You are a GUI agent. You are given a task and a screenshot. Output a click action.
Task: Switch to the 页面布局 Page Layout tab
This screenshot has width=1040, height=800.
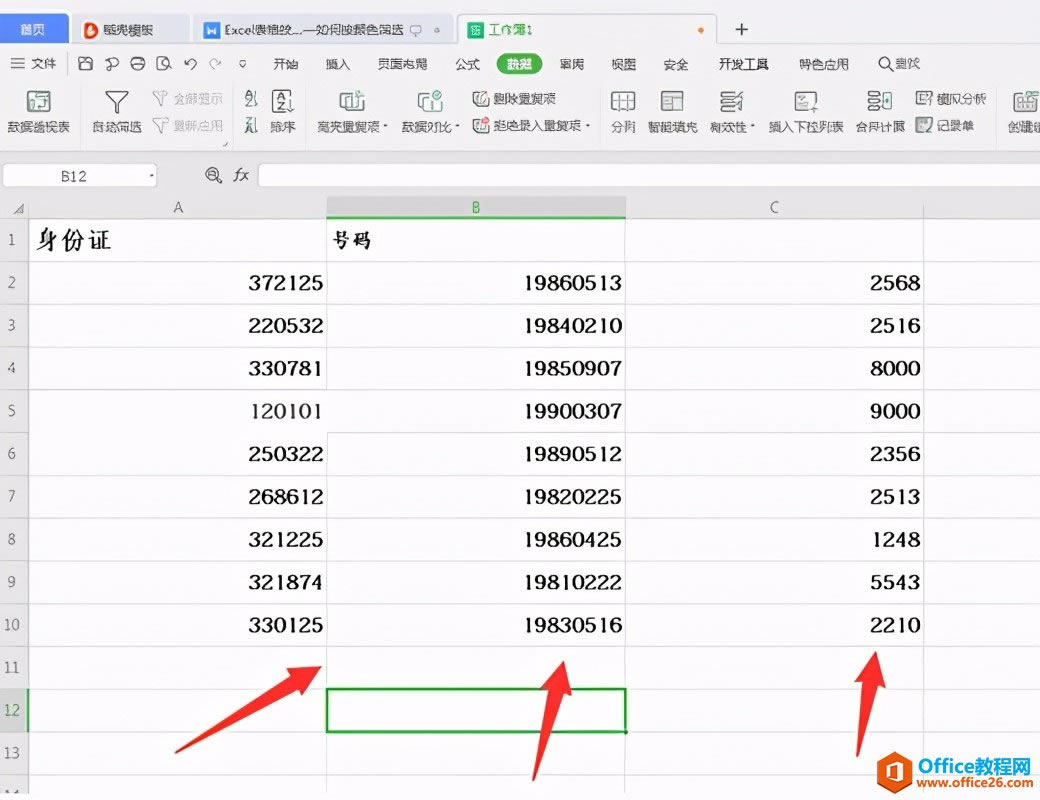(403, 64)
